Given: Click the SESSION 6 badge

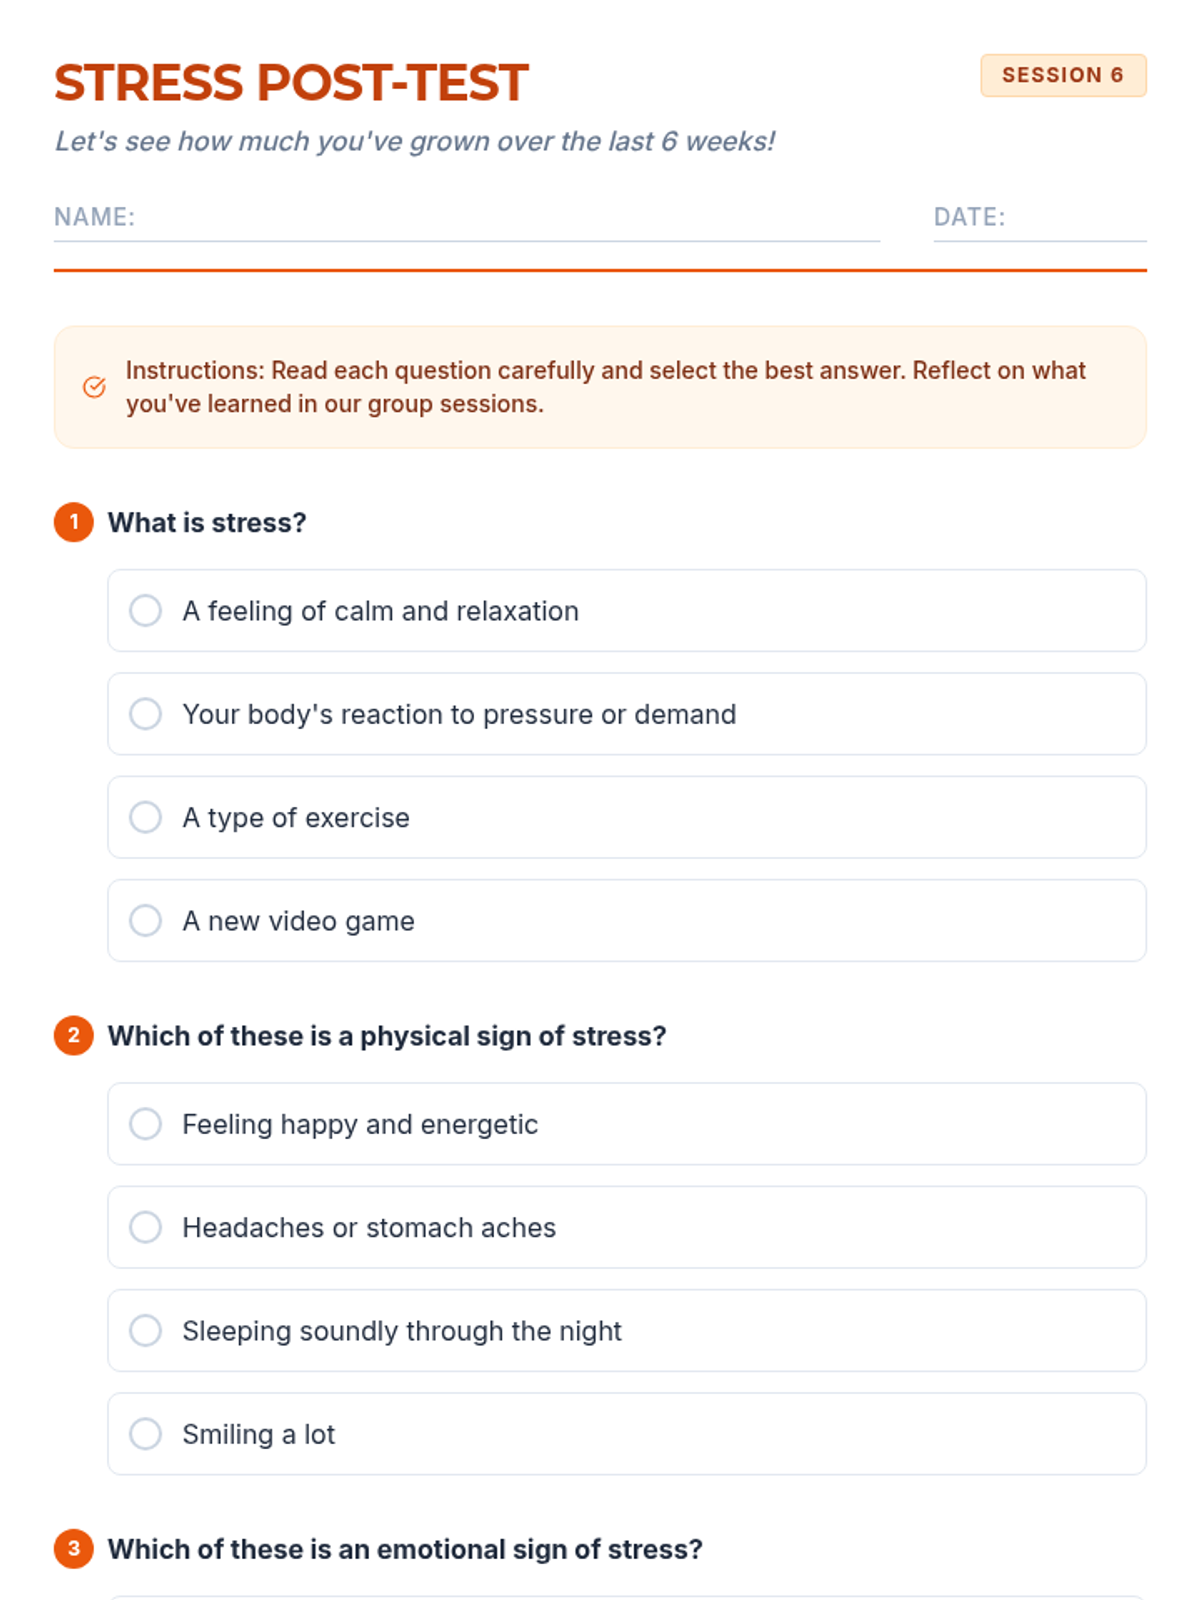Looking at the screenshot, I should [1063, 76].
